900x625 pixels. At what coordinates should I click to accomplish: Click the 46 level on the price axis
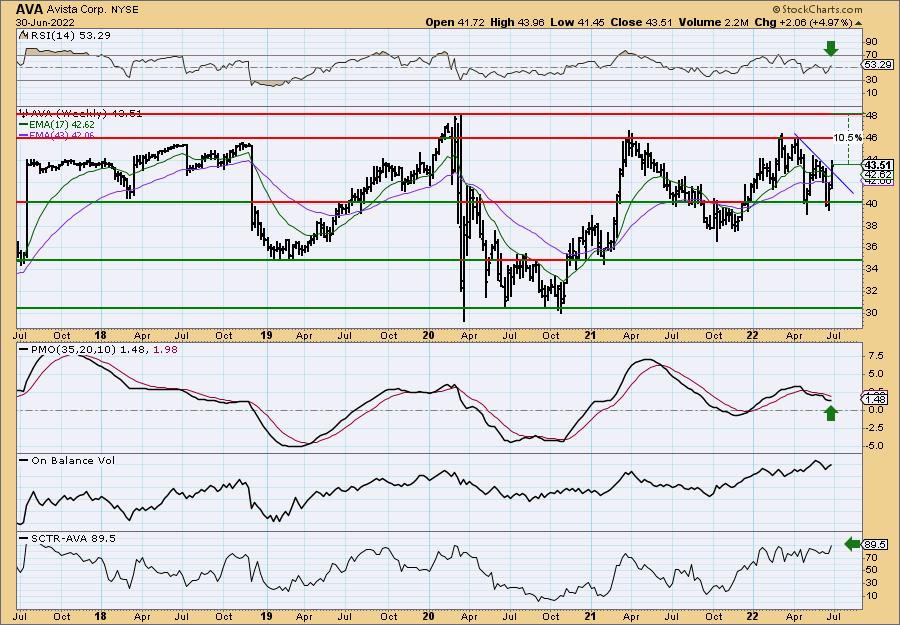(x=871, y=137)
